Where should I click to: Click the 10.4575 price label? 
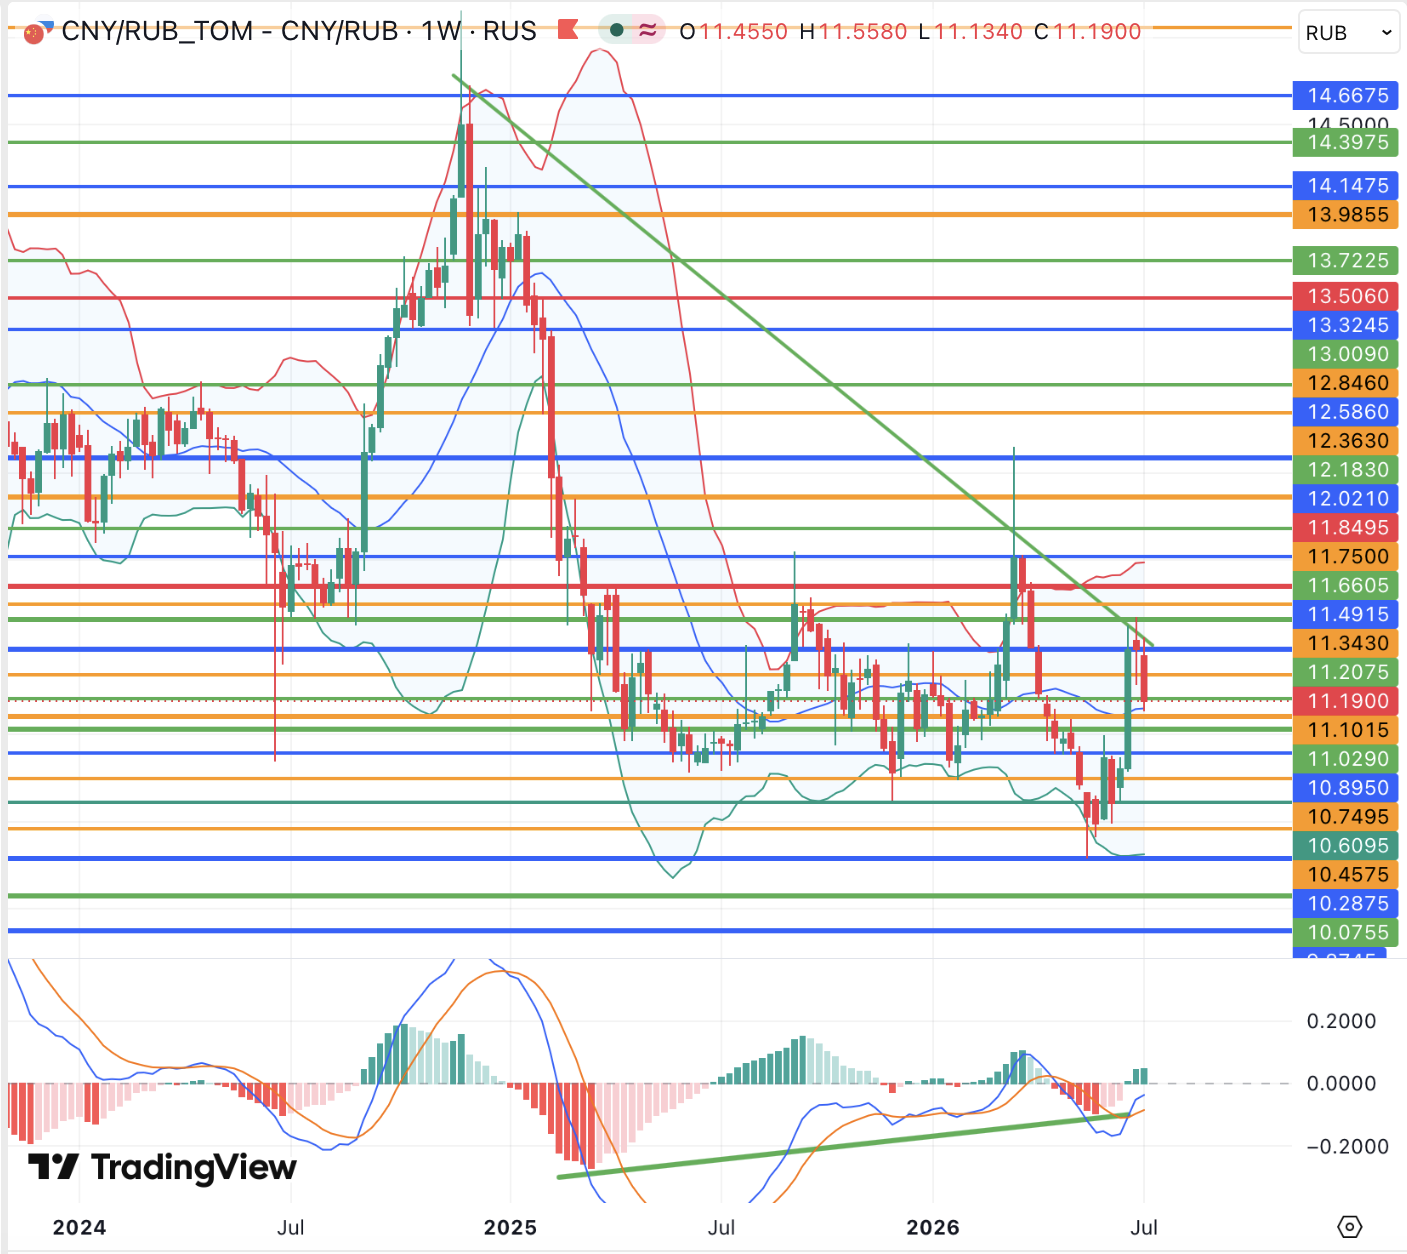click(x=1346, y=876)
